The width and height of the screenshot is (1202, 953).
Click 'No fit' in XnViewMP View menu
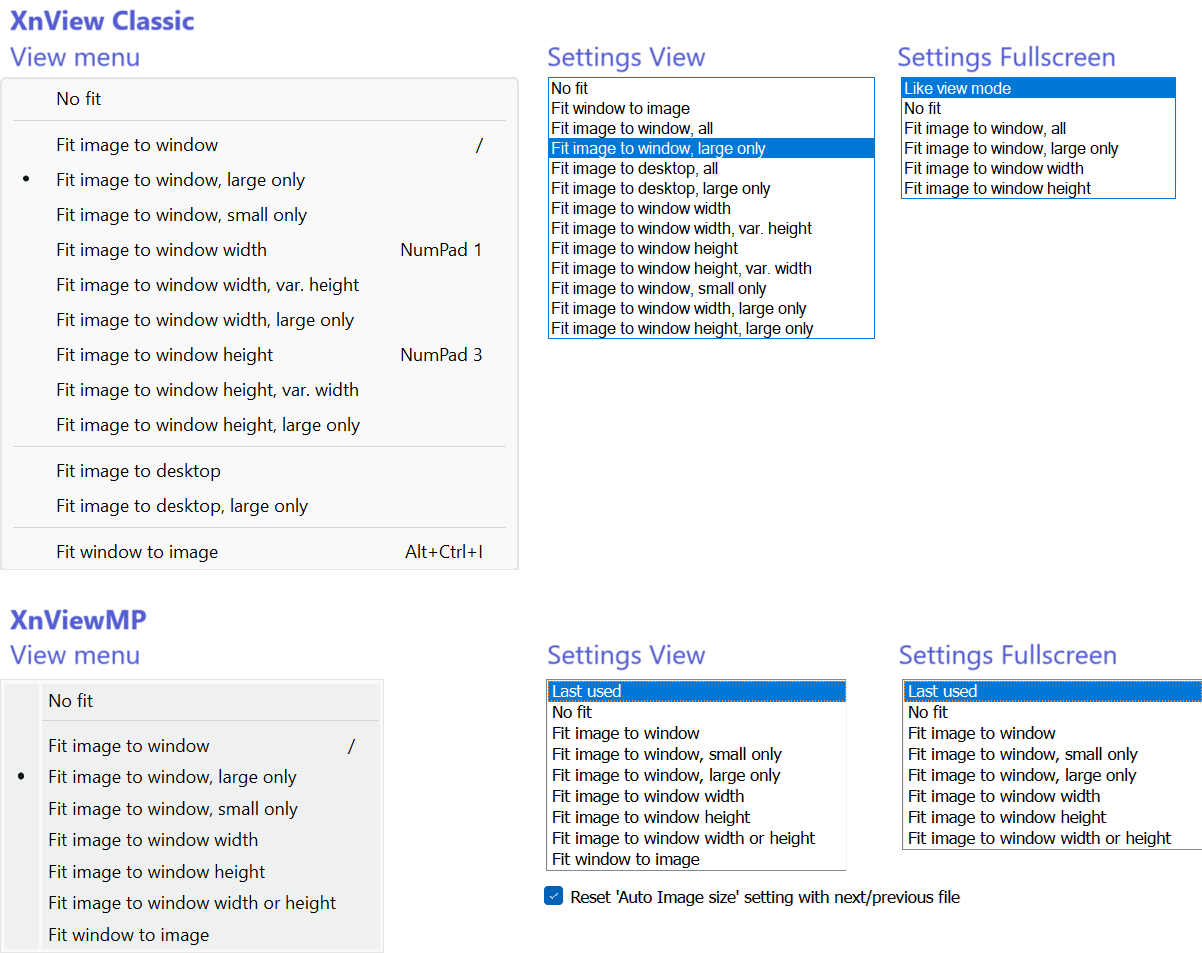[70, 701]
